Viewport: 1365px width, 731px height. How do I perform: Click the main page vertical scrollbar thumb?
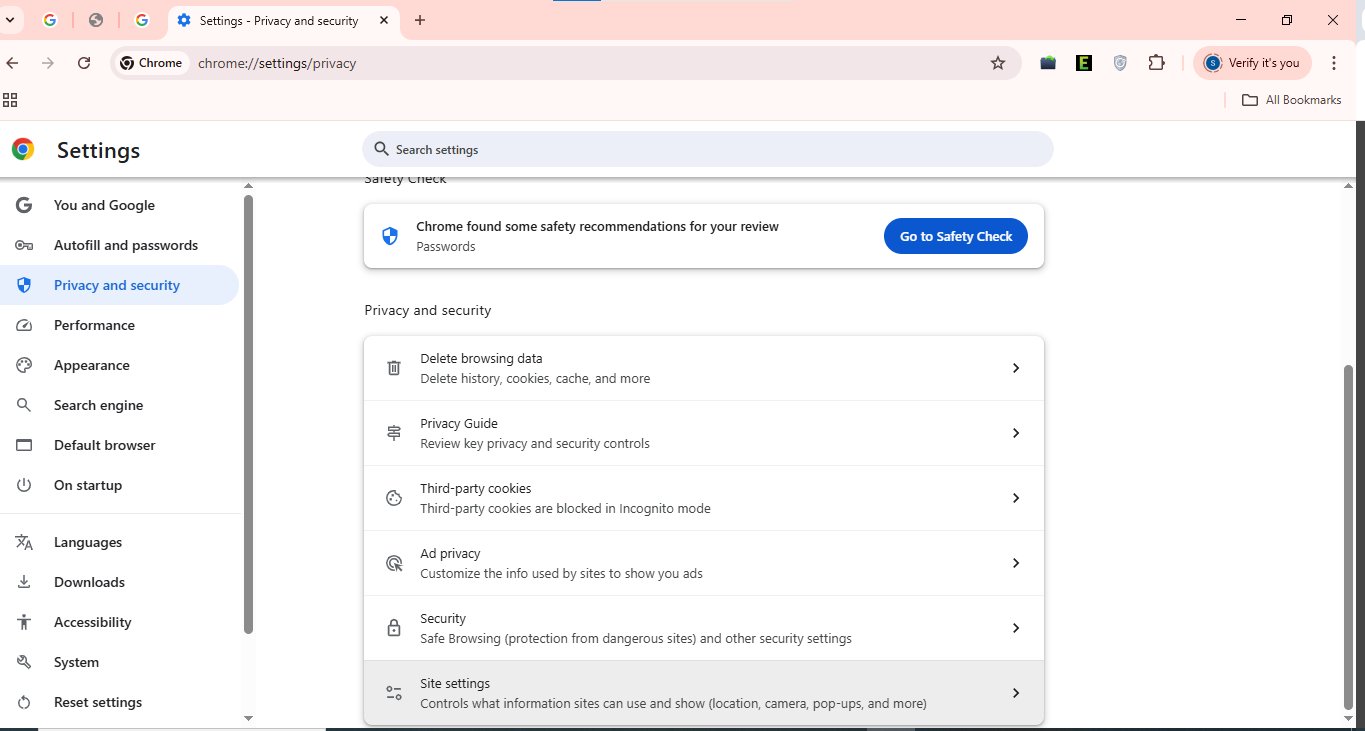(1348, 537)
